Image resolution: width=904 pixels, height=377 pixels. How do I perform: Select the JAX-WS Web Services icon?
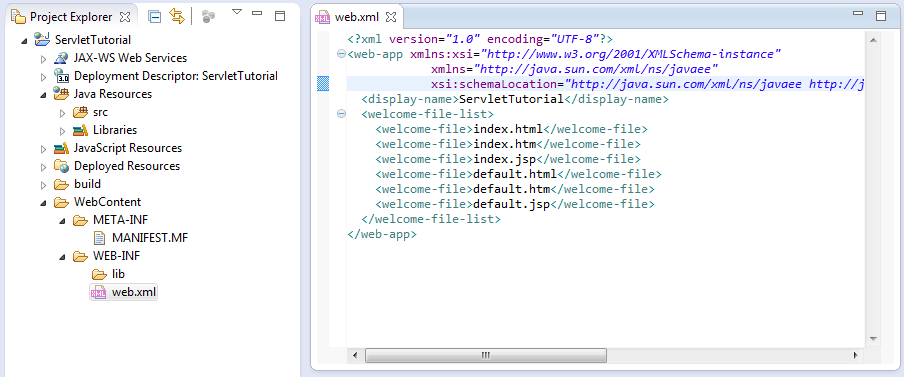61,58
